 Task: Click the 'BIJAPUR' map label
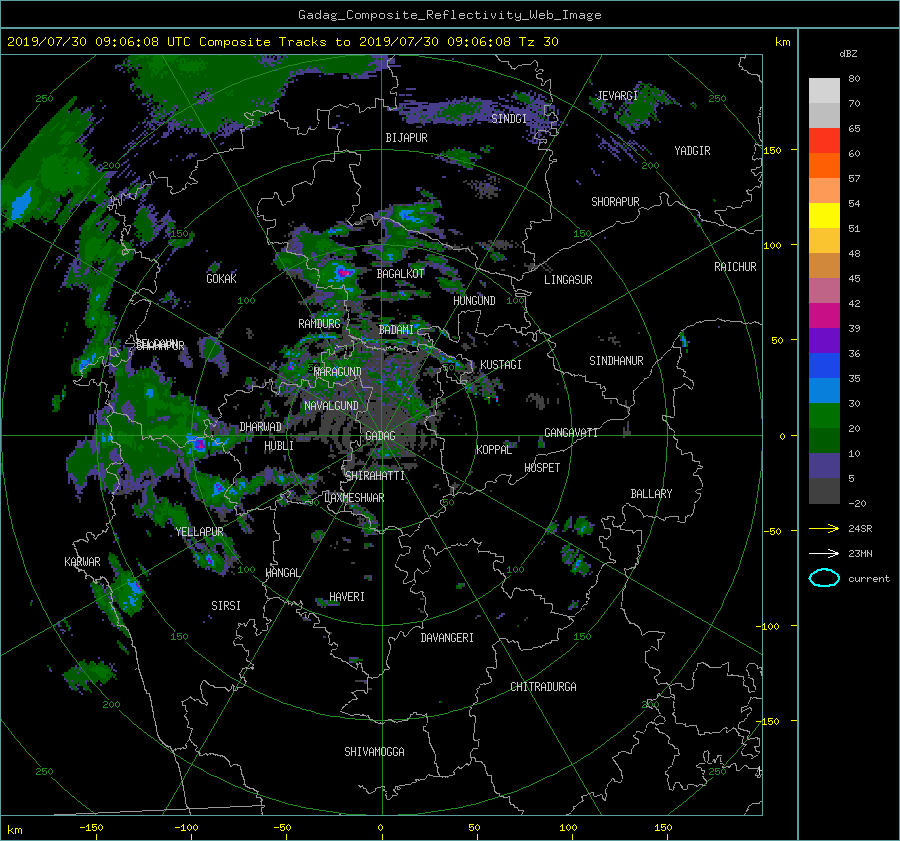coord(406,138)
